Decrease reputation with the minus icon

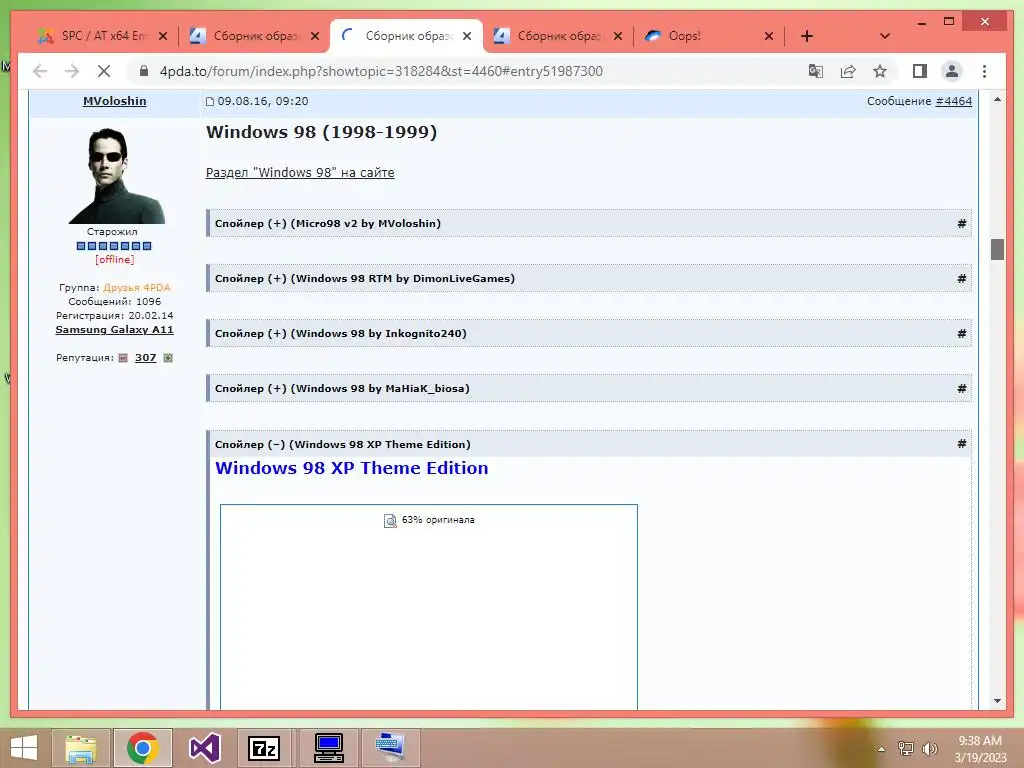point(123,358)
